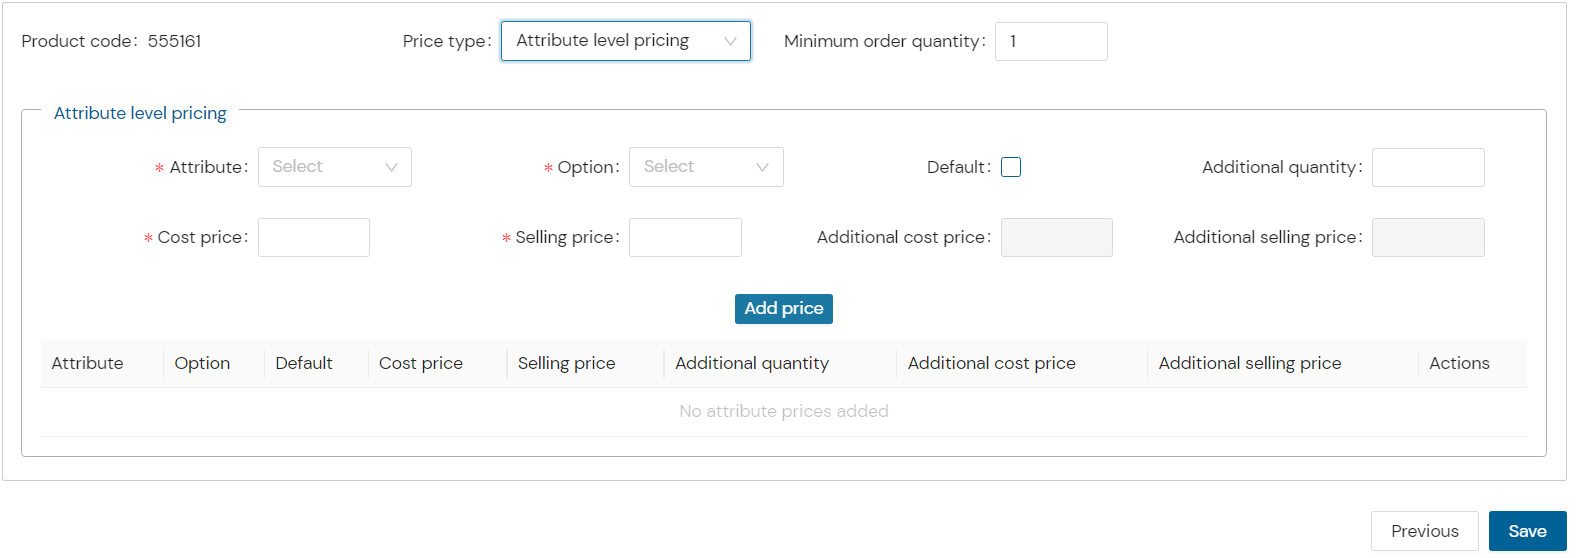Click the Selling price input field
This screenshot has height=558, width=1584.
tap(685, 237)
